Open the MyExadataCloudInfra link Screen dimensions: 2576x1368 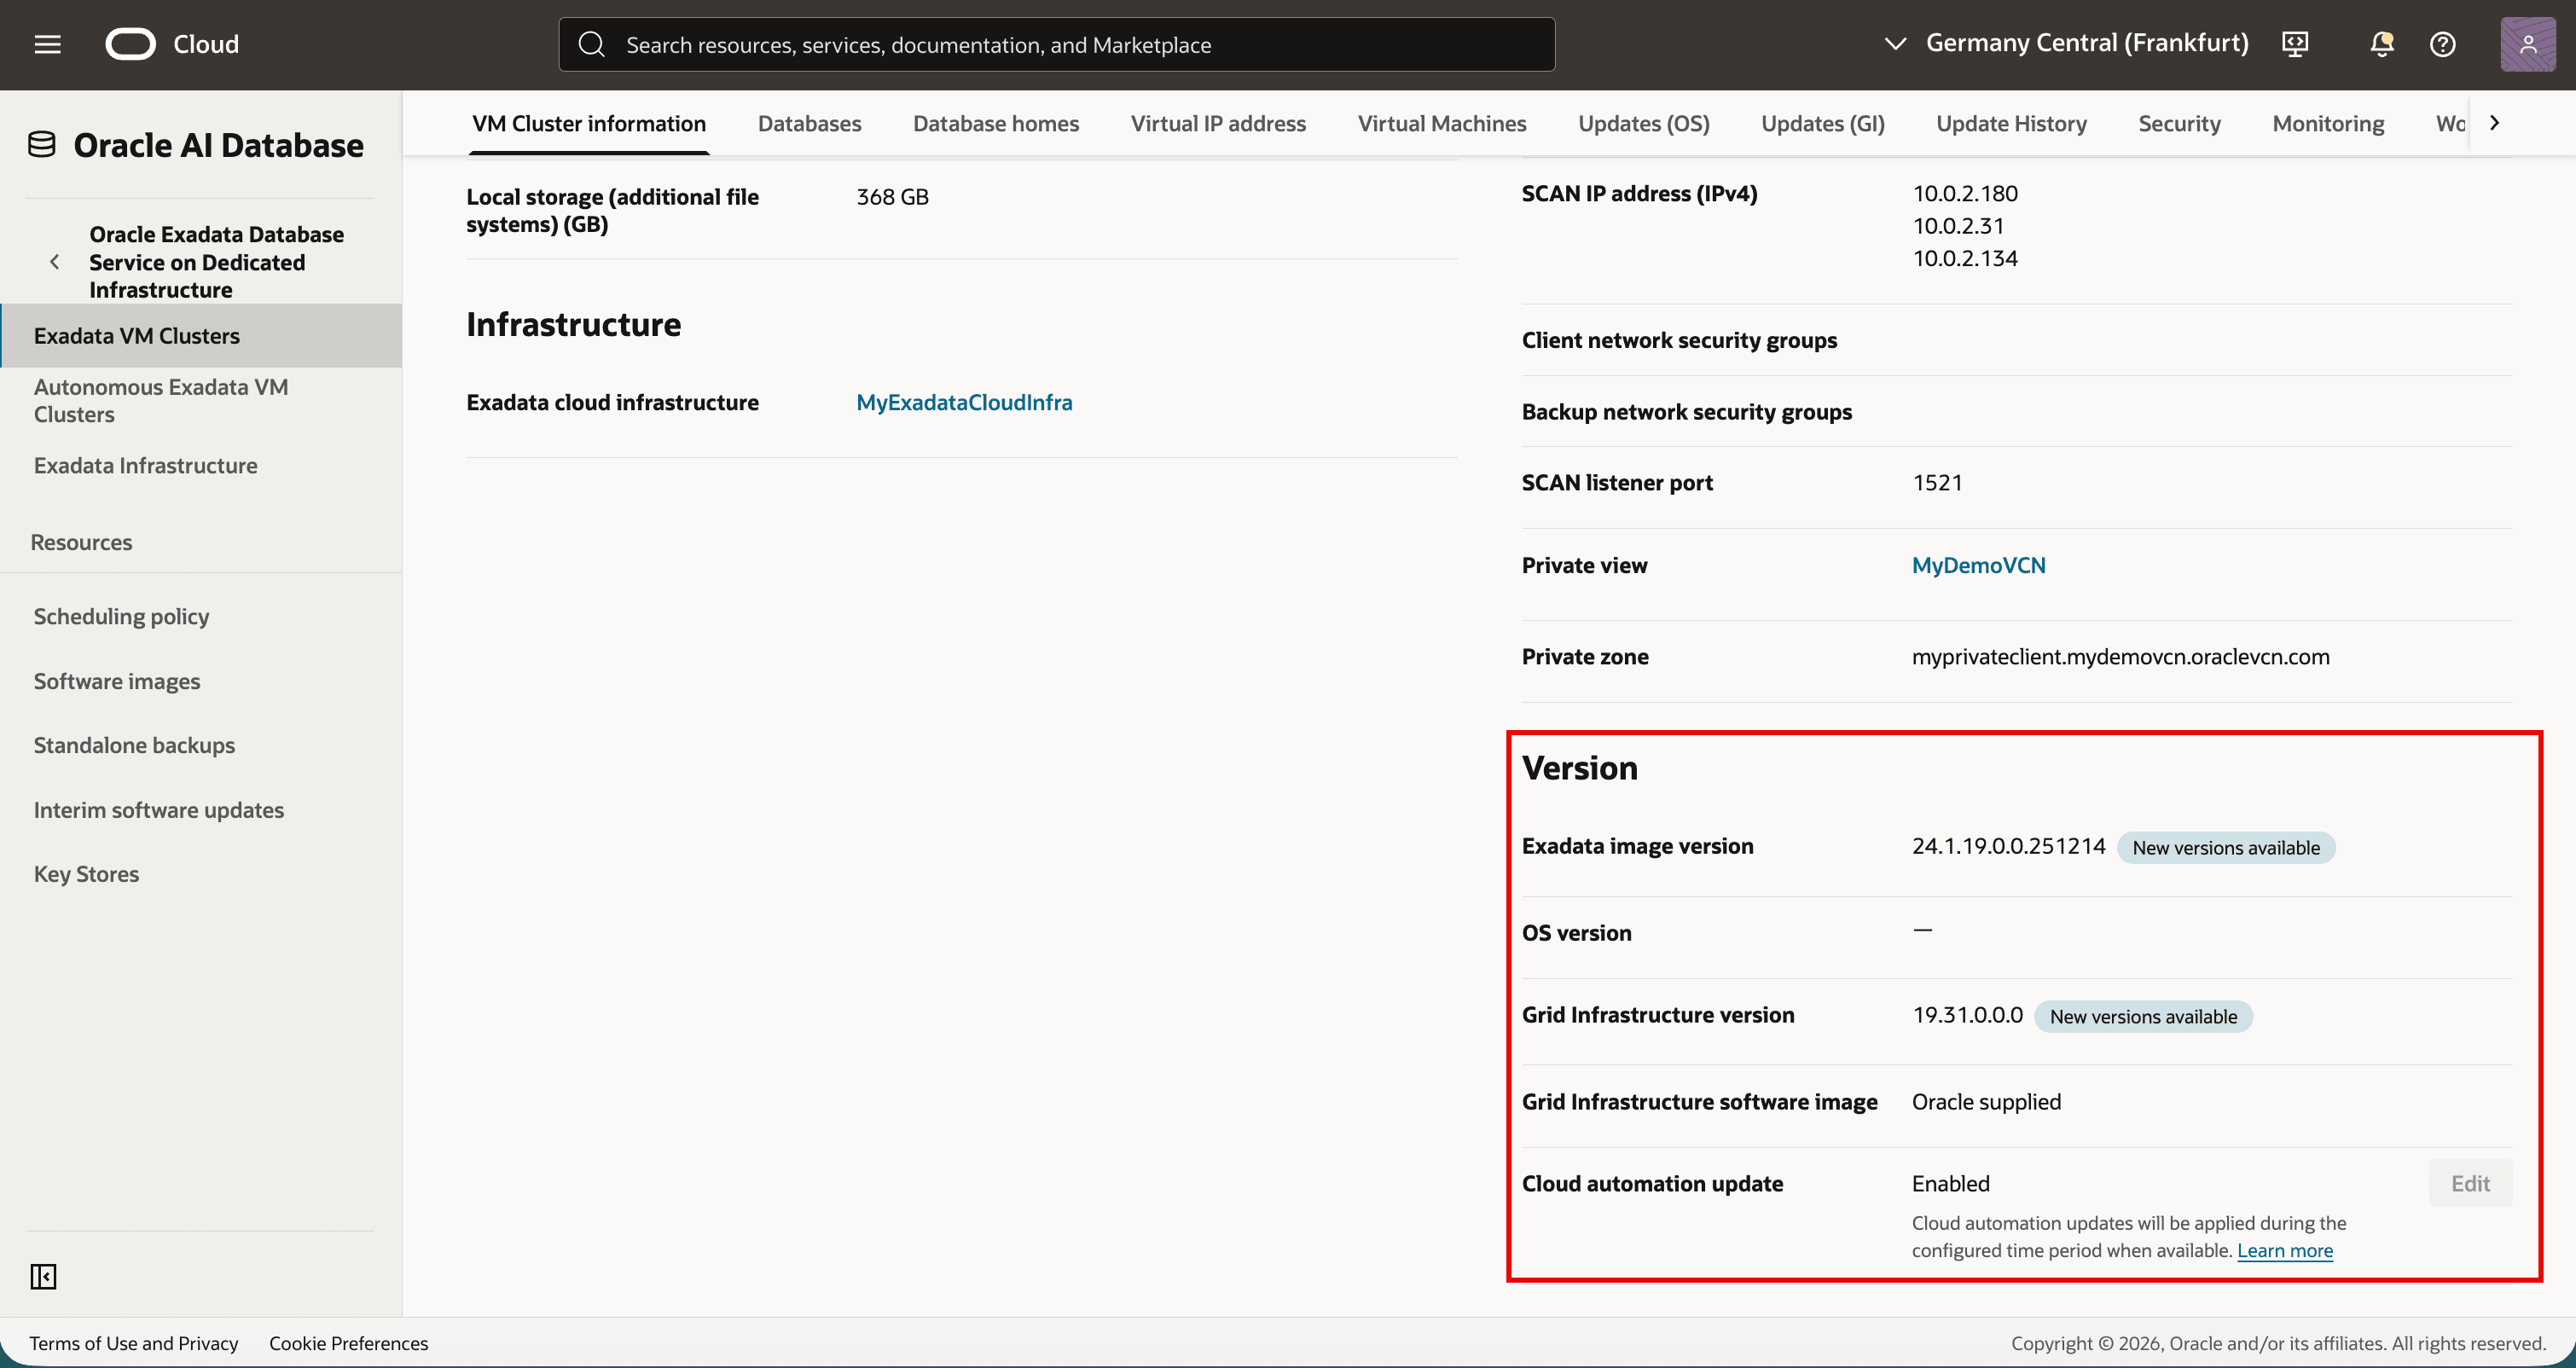pos(964,402)
